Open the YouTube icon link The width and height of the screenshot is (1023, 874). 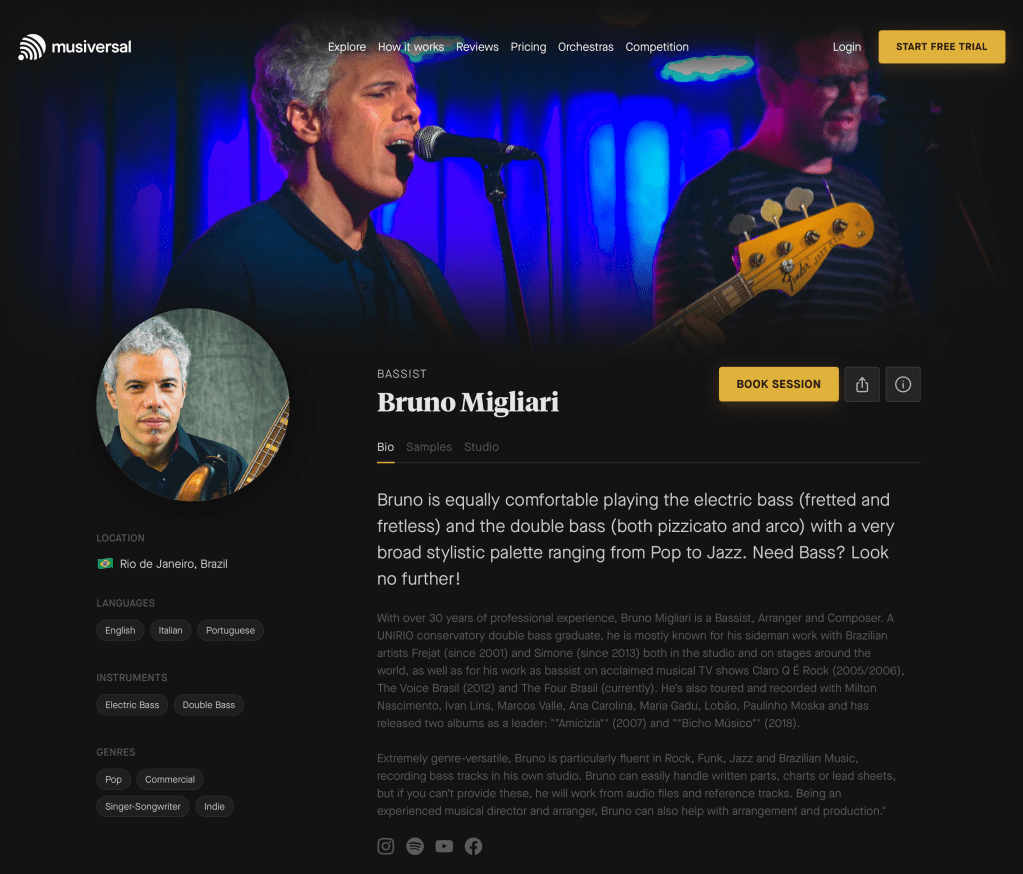coord(444,846)
